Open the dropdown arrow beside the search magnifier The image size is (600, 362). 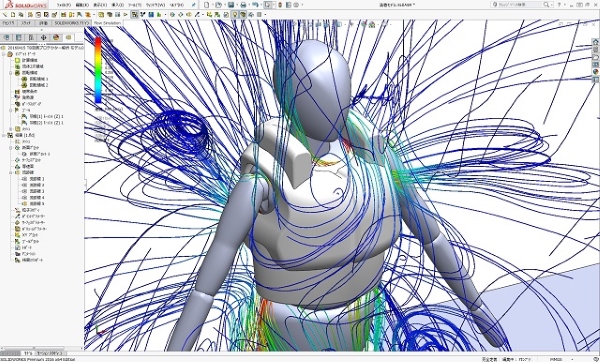tap(551, 5)
